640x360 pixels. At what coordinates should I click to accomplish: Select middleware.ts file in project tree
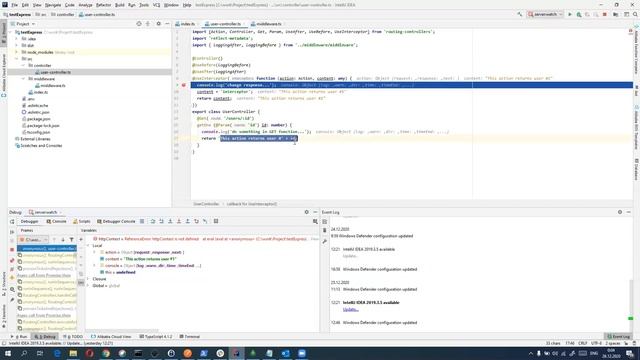pyautogui.click(x=53, y=85)
